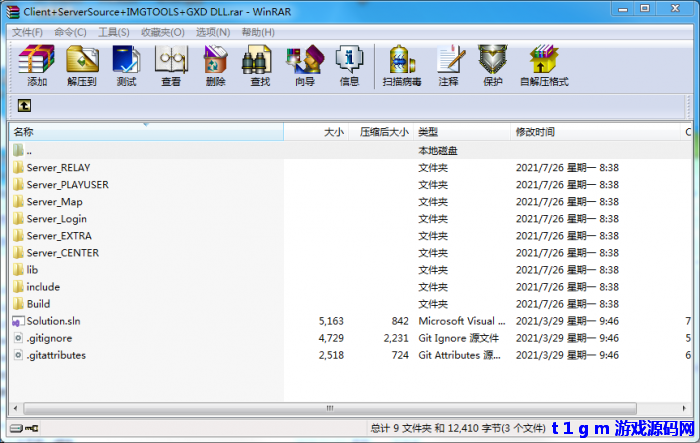Click the 删除 (Delete) toolbar icon
The width and height of the screenshot is (700, 443).
(x=215, y=66)
